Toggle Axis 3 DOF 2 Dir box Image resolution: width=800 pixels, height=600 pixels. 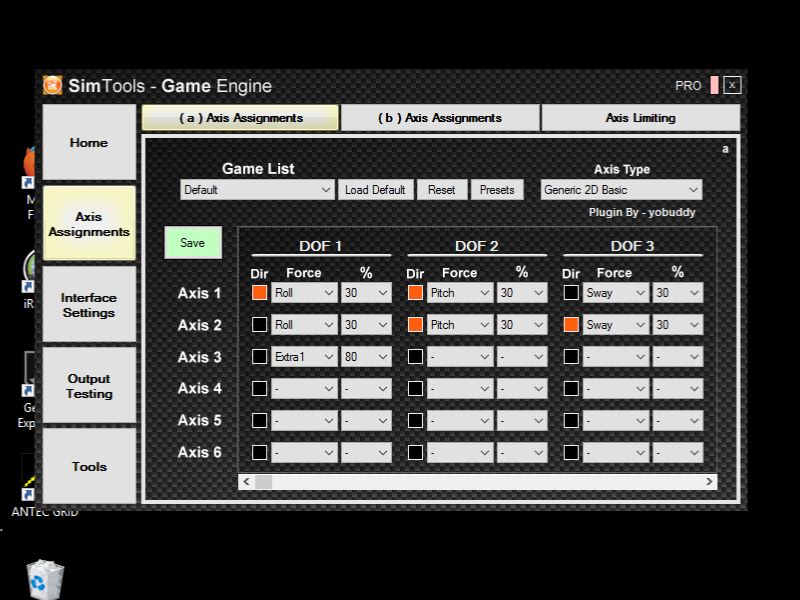415,357
